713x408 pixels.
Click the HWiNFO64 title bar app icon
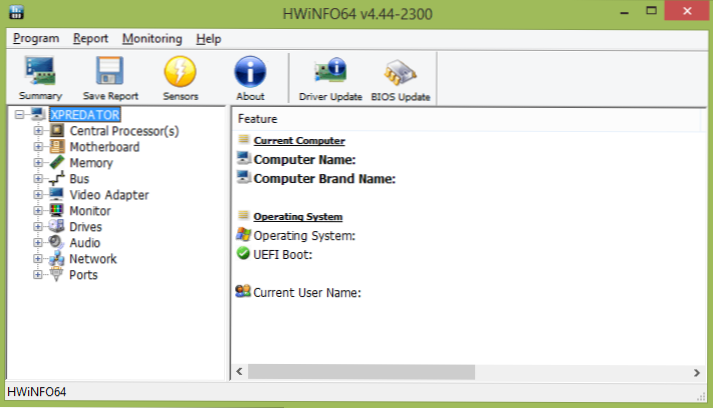(16, 12)
